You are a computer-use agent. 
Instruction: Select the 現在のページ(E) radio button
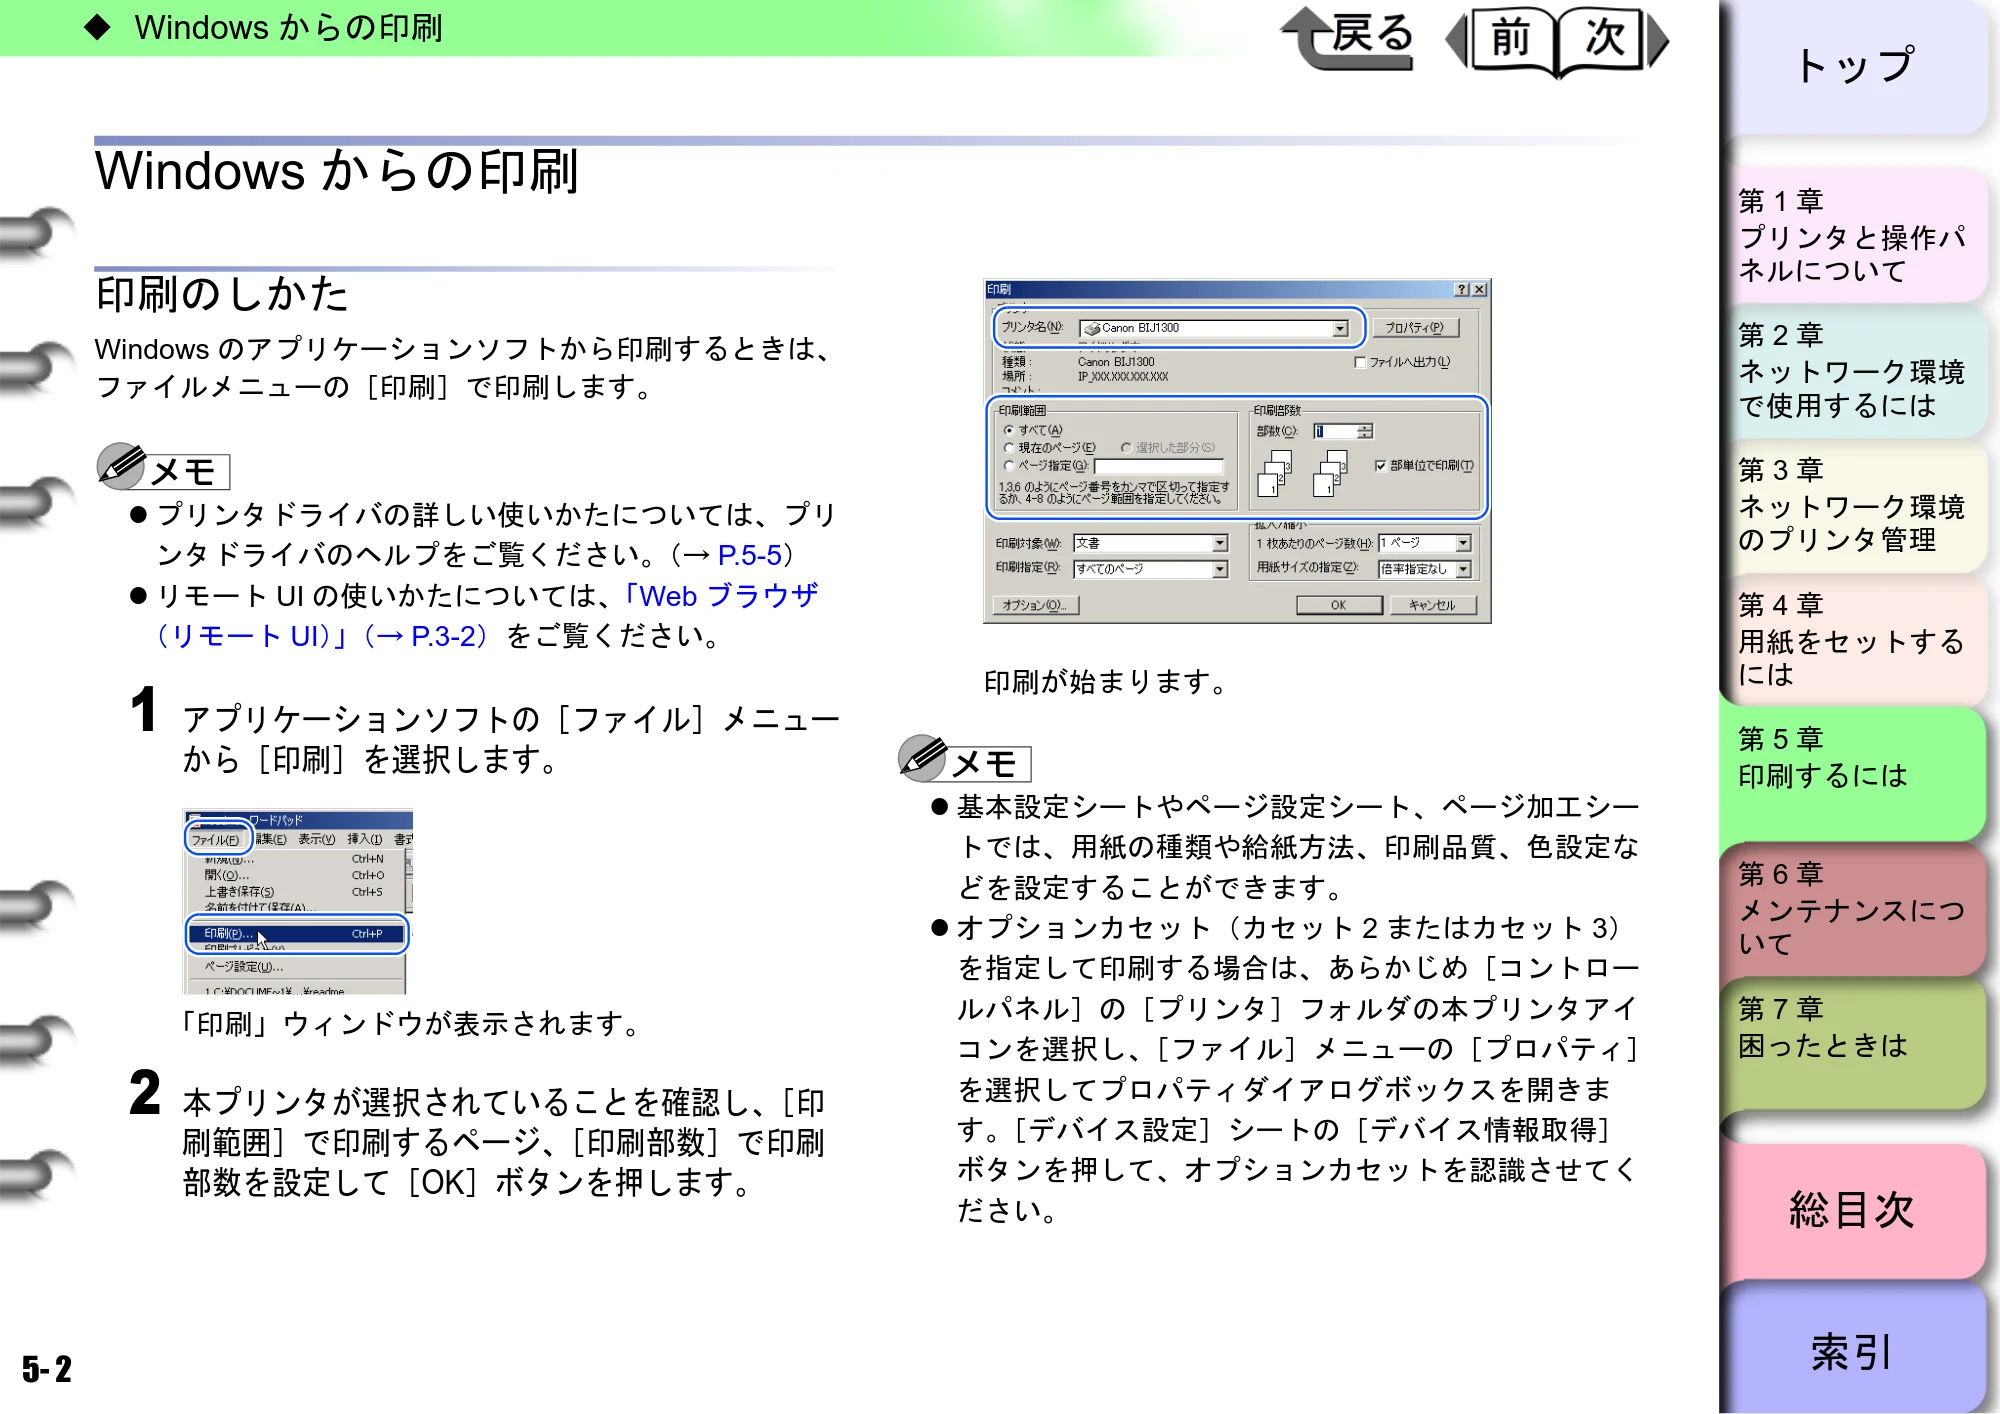coord(1050,448)
